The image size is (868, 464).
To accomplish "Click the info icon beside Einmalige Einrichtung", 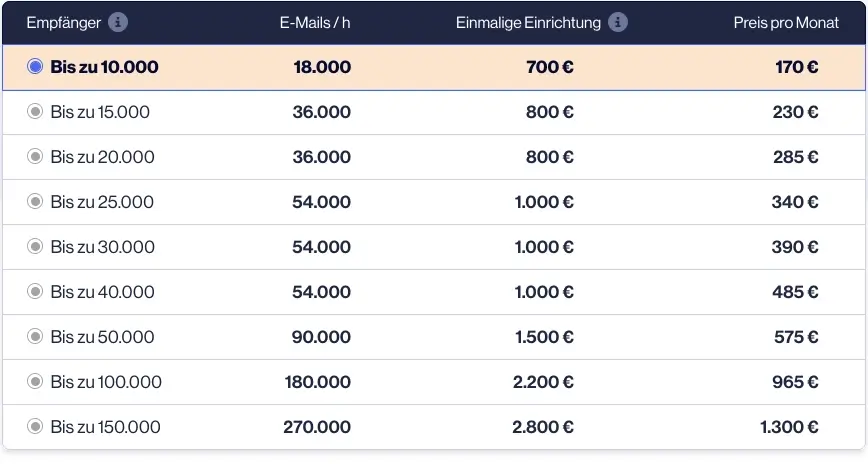I will 618,23.
